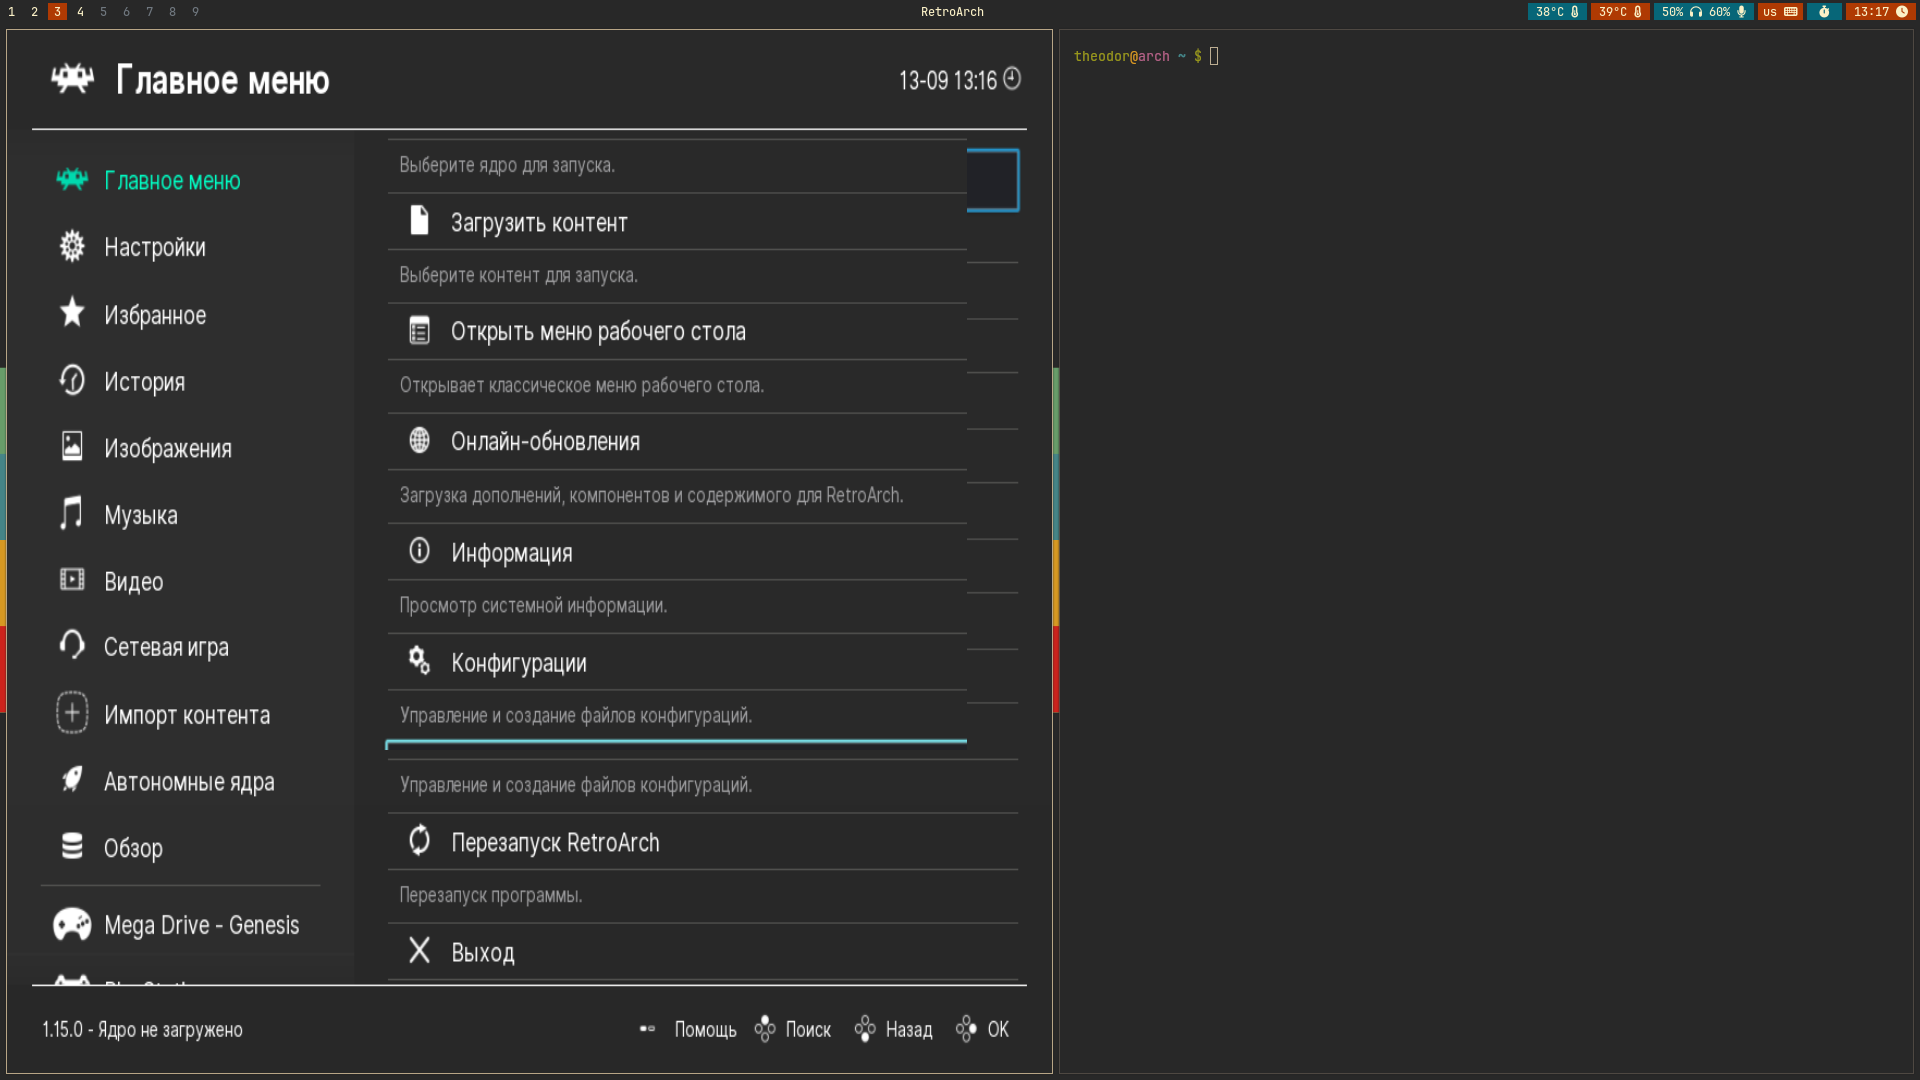
Task: Select the Сетевая игра headset icon
Action: [x=72, y=647]
